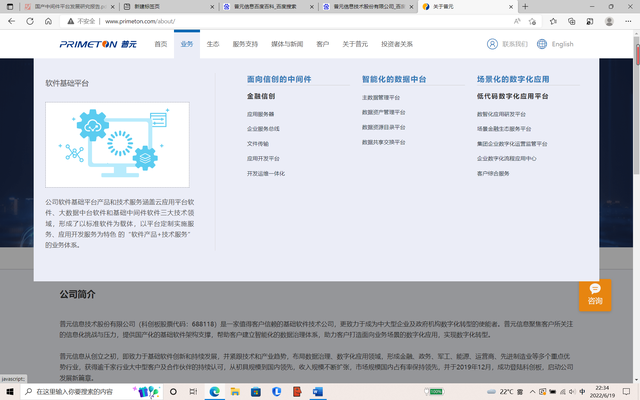Open the red PDF app on taskbar
This screenshot has height=400, width=640.
(x=297, y=392)
